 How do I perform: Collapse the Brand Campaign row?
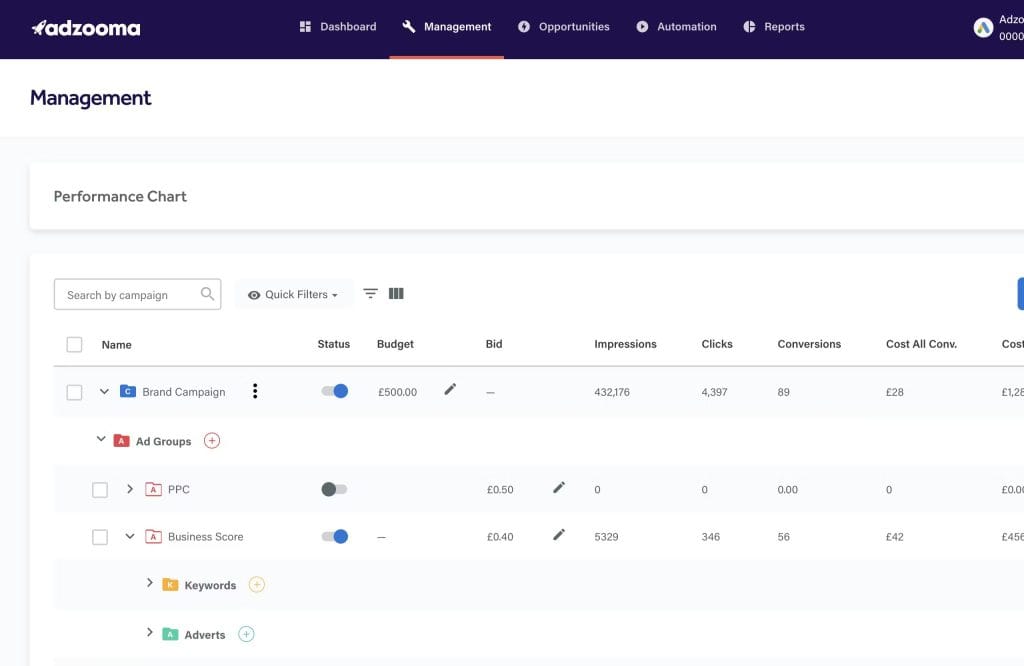pos(104,391)
